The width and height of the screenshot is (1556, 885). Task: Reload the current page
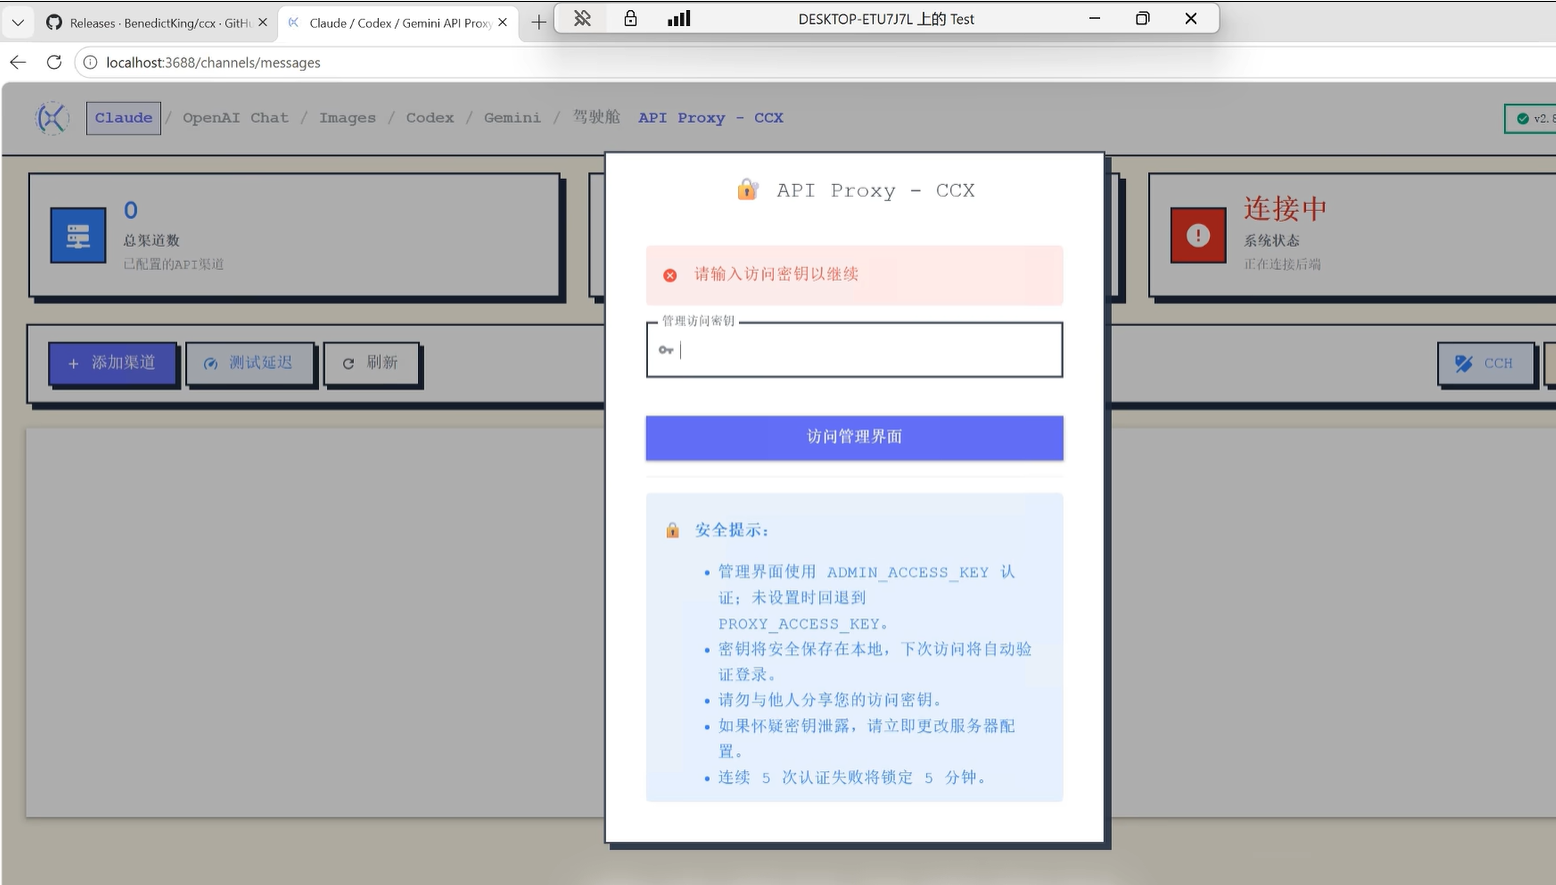pos(54,62)
